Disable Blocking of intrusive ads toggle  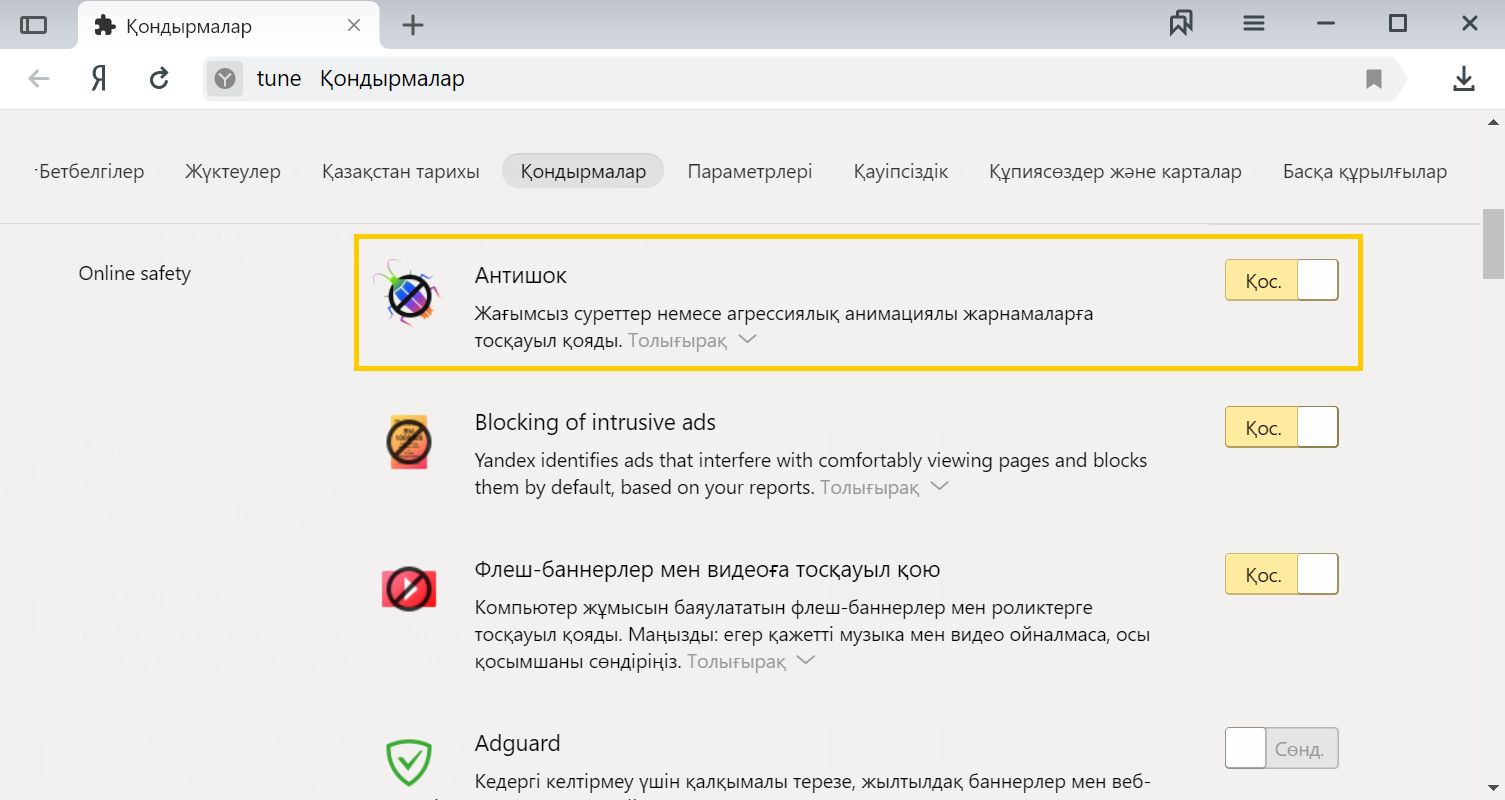pos(1281,428)
